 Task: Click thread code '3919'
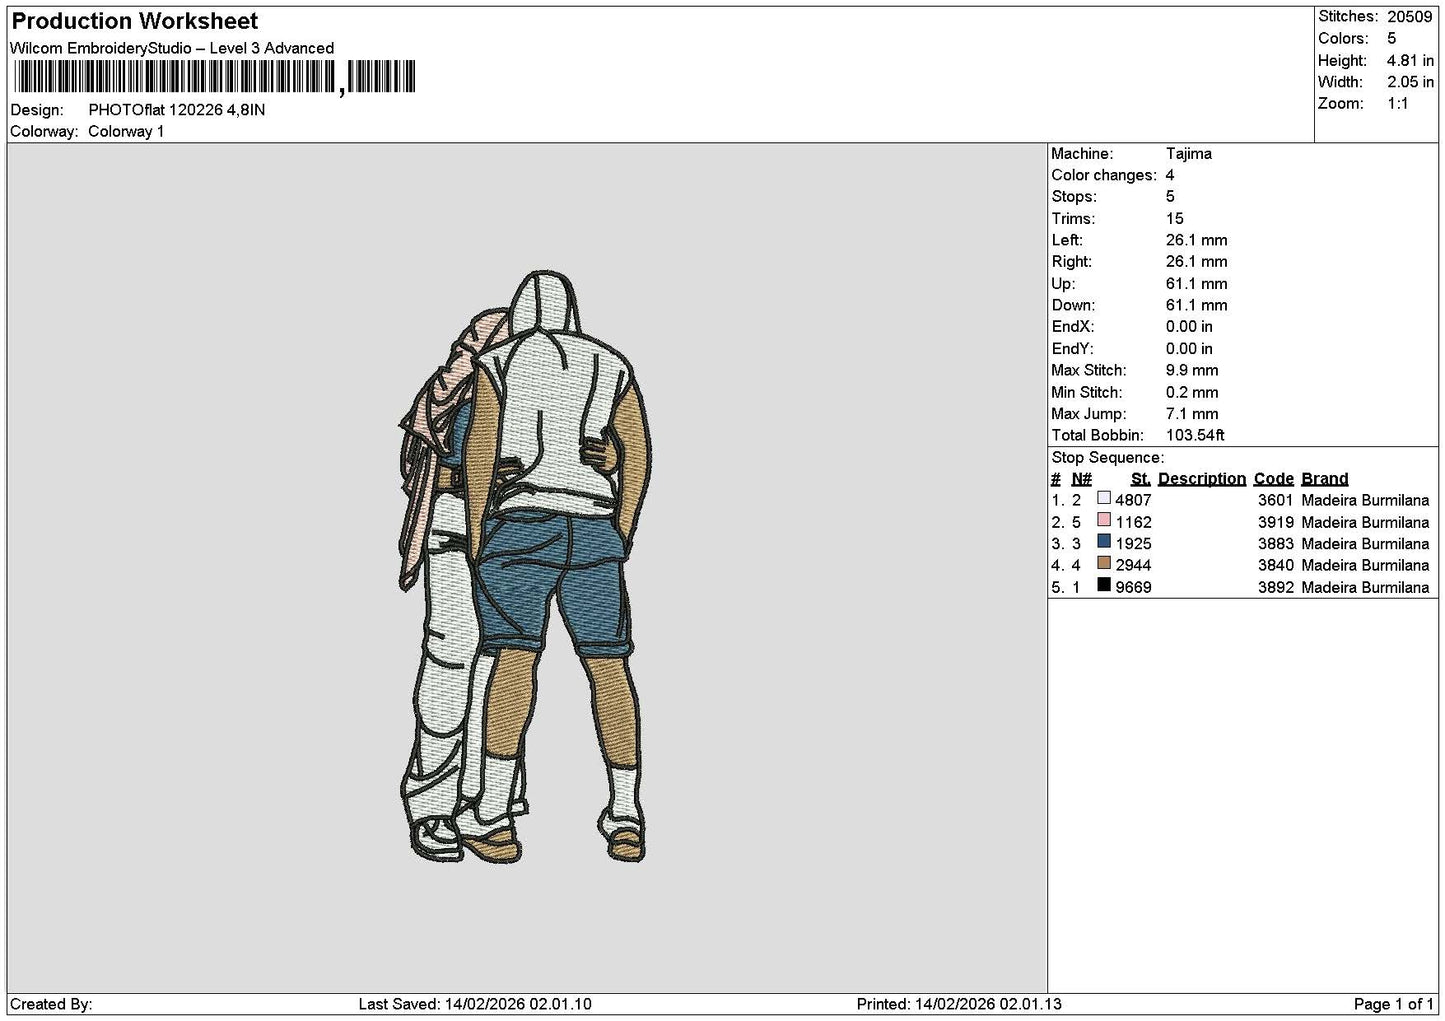point(1276,522)
